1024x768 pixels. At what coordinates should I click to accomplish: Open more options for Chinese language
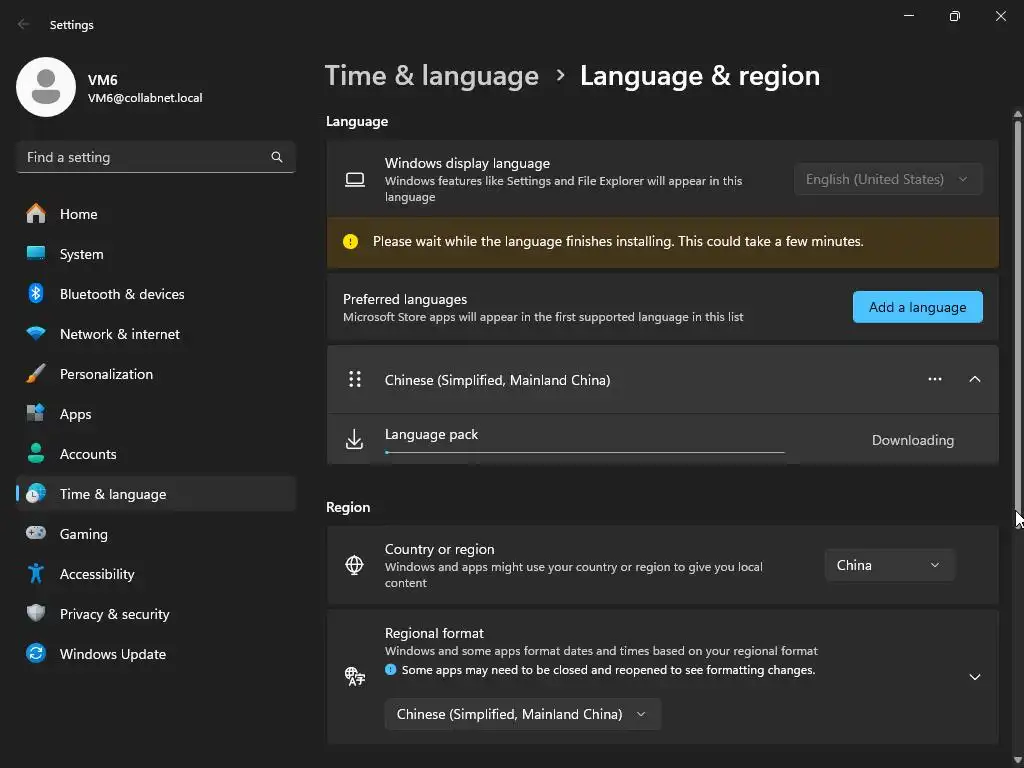click(935, 380)
